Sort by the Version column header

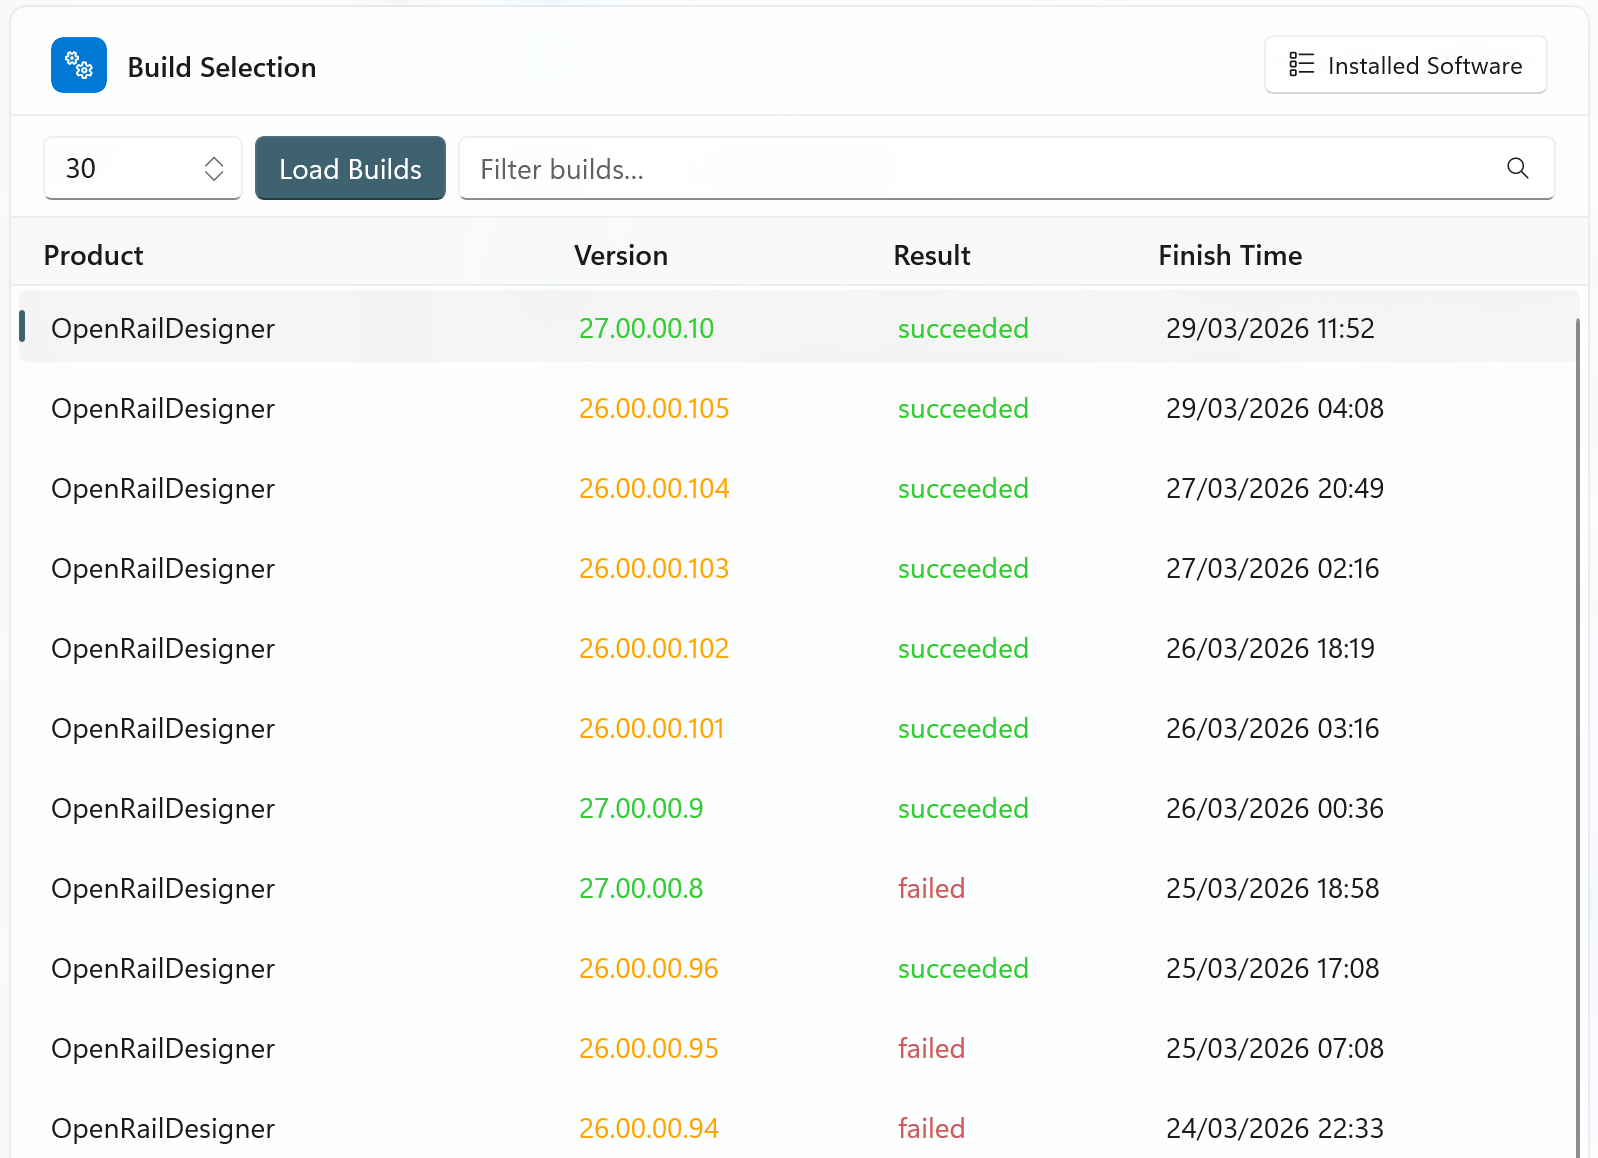620,256
